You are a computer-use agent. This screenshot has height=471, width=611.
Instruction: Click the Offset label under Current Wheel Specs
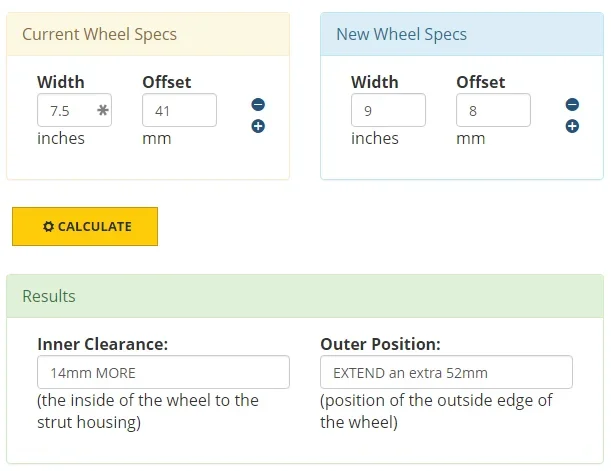(167, 82)
